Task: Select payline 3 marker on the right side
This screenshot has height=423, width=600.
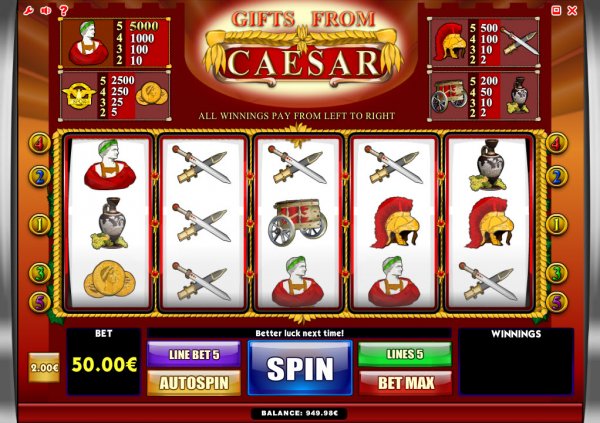Action: click(x=557, y=273)
